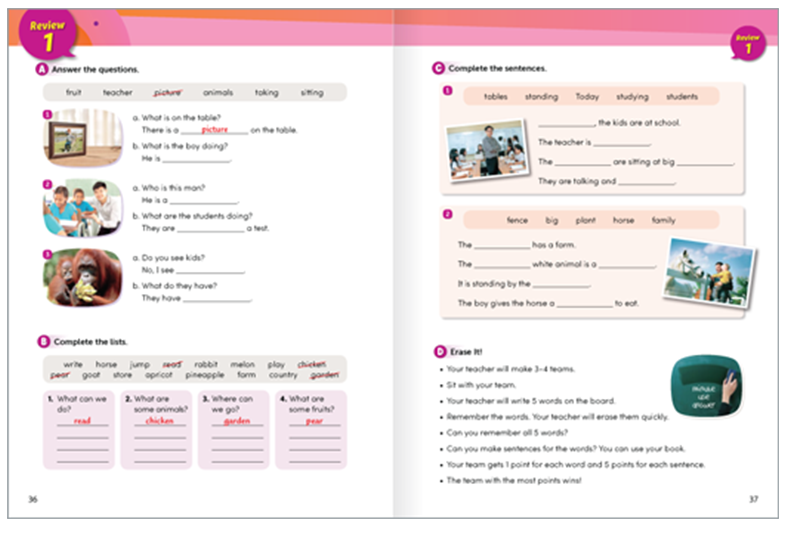Click the word 'Today' in section C word bank
This screenshot has width=786, height=533.
587,96
